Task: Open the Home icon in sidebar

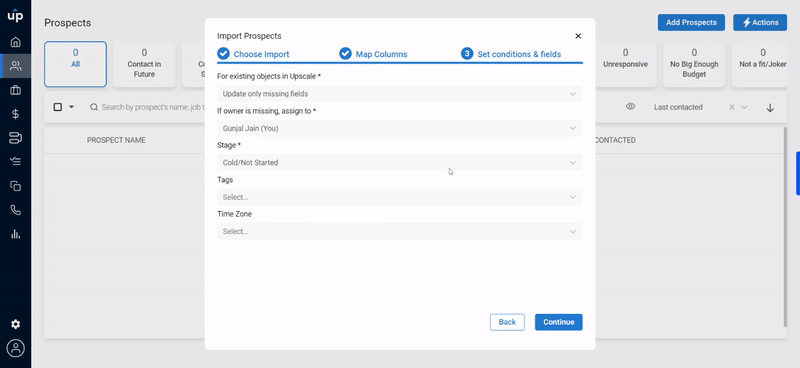Action: [x=15, y=42]
